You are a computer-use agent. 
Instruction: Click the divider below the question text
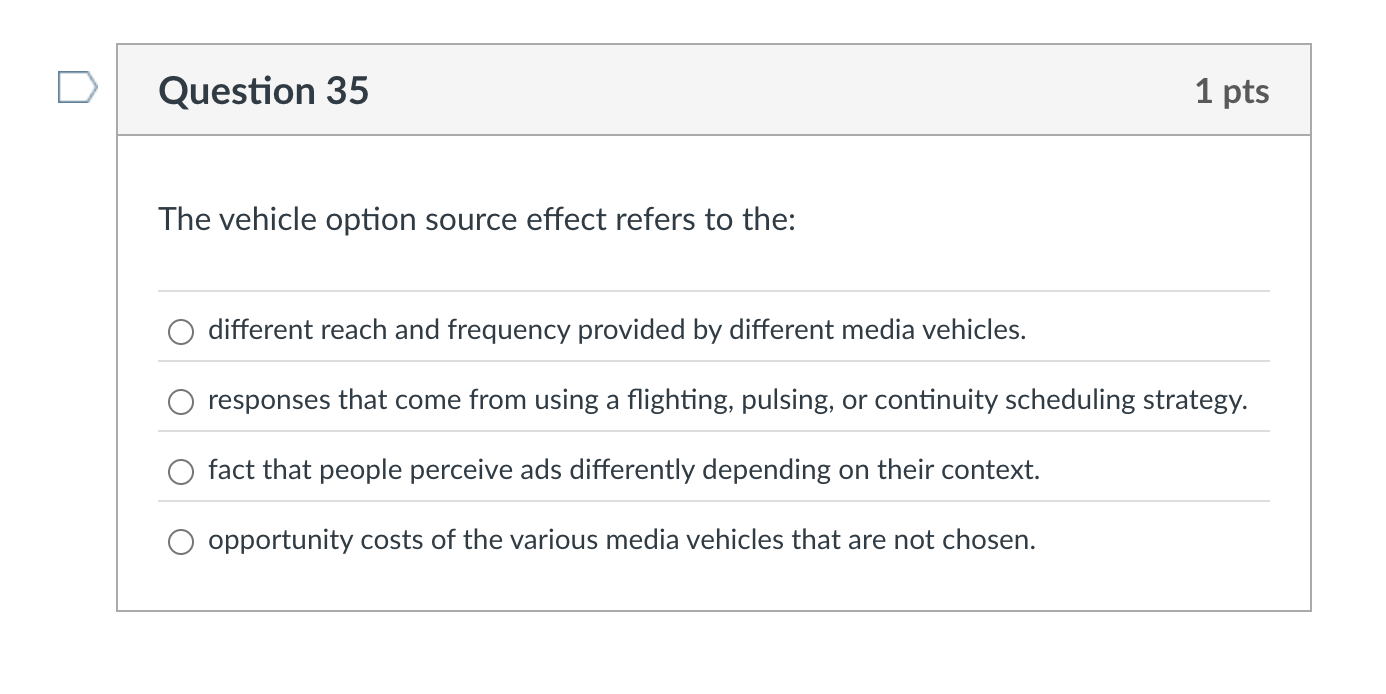click(x=715, y=291)
